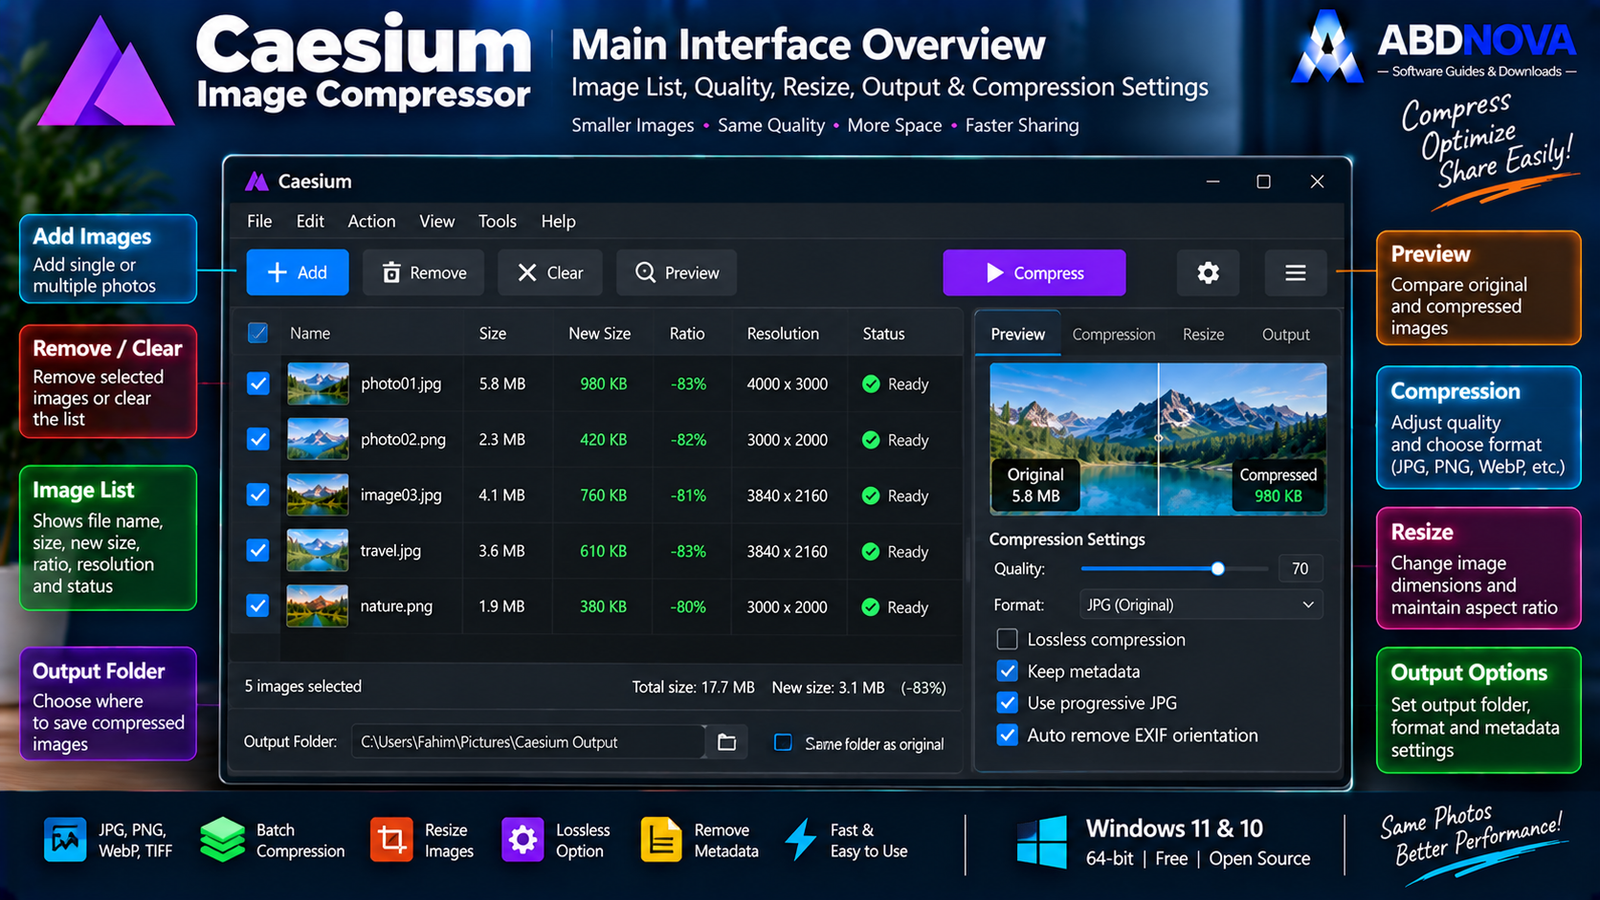Click the Remove Metadata document icon
Viewport: 1600px width, 900px height.
click(661, 840)
